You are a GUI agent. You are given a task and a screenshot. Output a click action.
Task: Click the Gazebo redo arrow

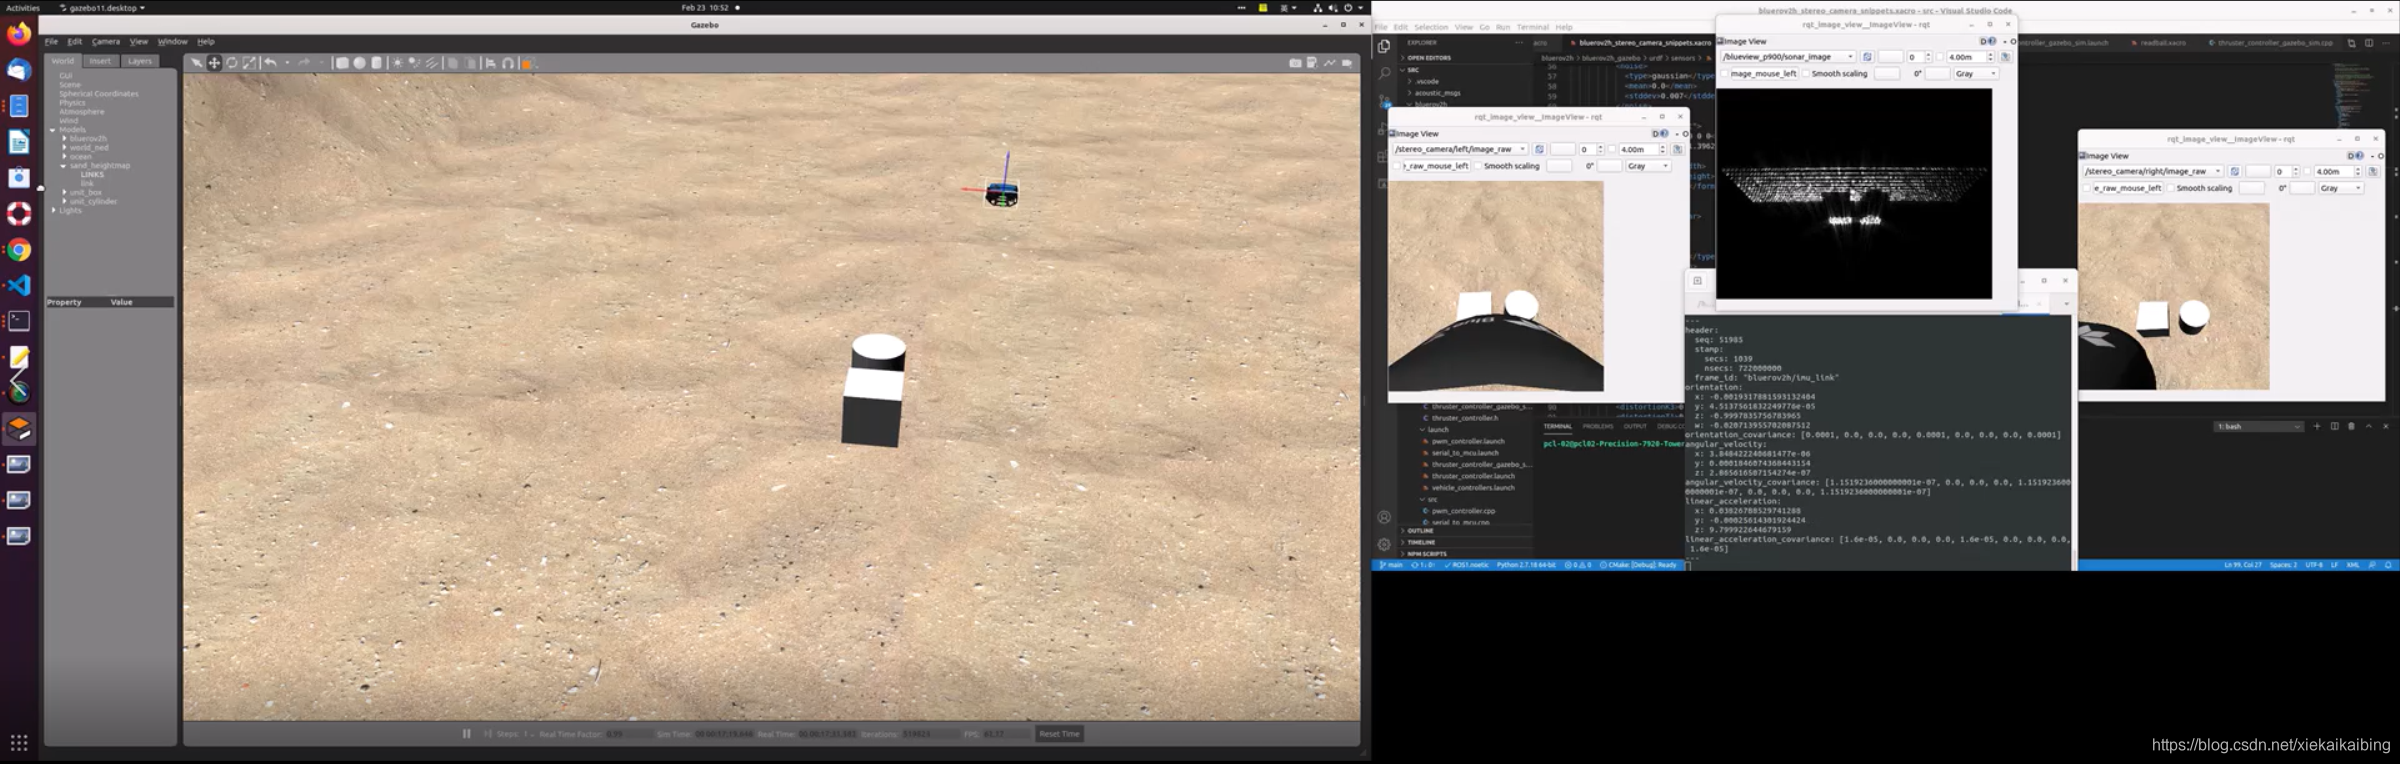(304, 63)
